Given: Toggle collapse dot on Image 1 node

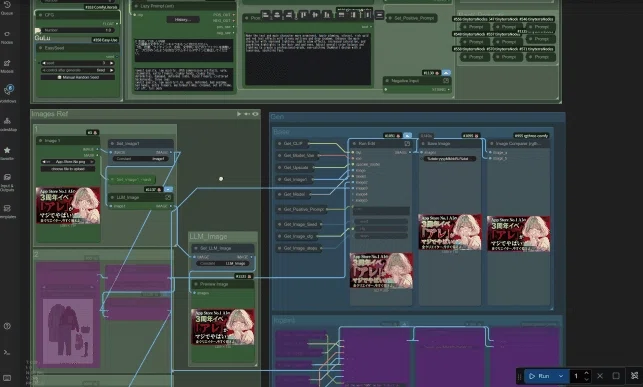Looking at the screenshot, I should (40, 141).
